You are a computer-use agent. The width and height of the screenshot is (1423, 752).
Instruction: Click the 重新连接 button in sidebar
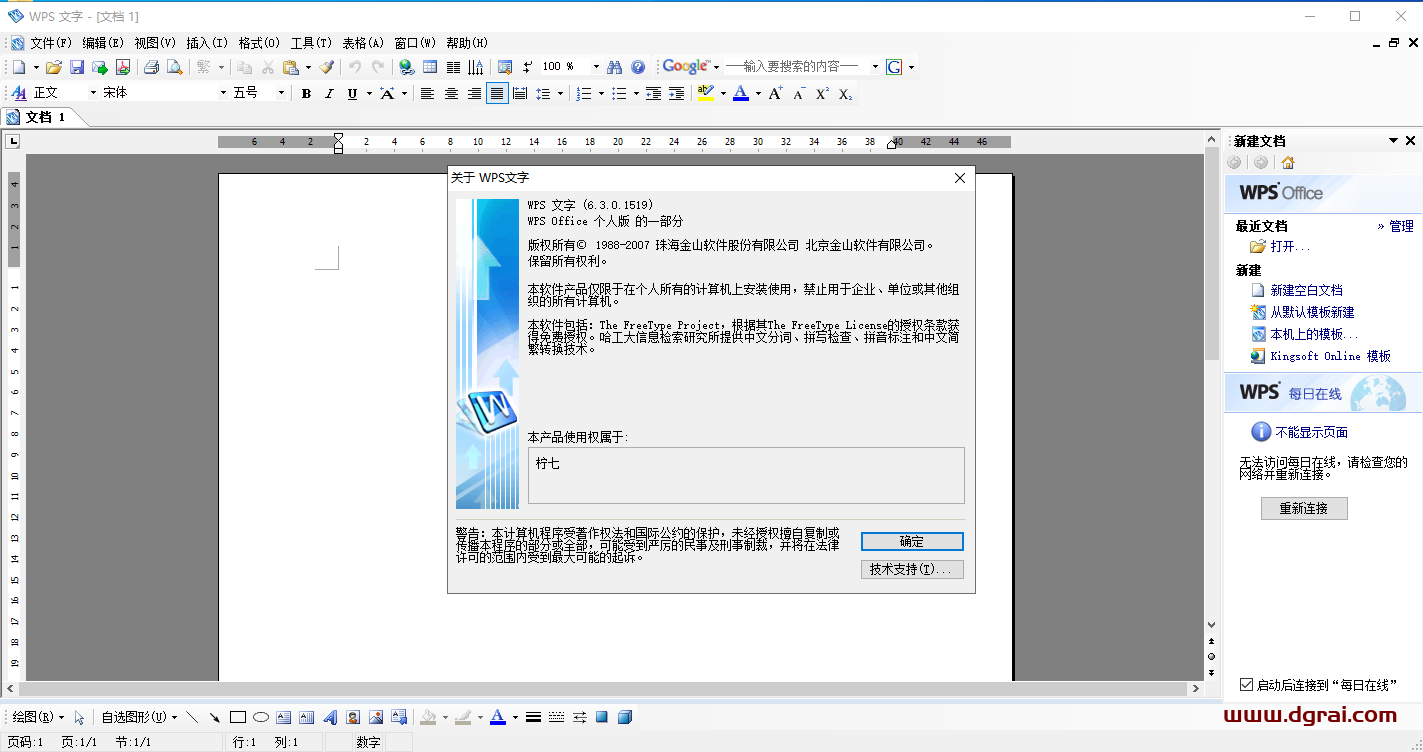1304,508
